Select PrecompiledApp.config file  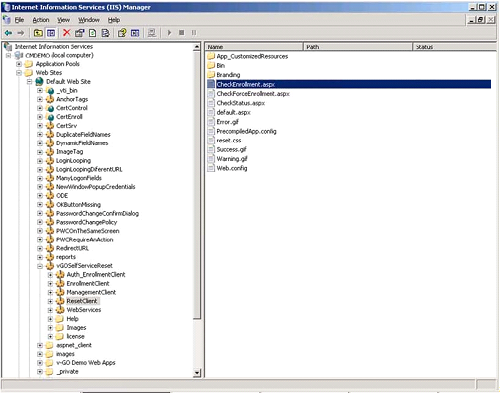click(246, 131)
